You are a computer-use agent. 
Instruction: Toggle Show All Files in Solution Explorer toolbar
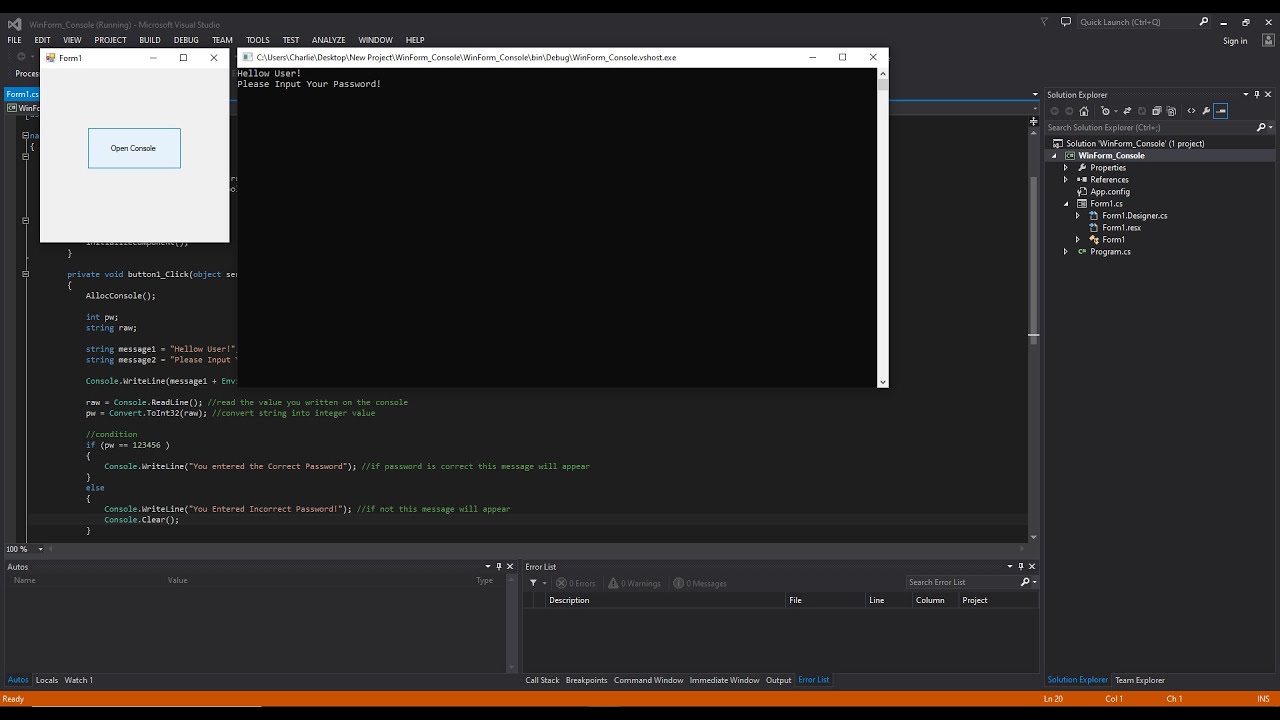[x=1172, y=111]
